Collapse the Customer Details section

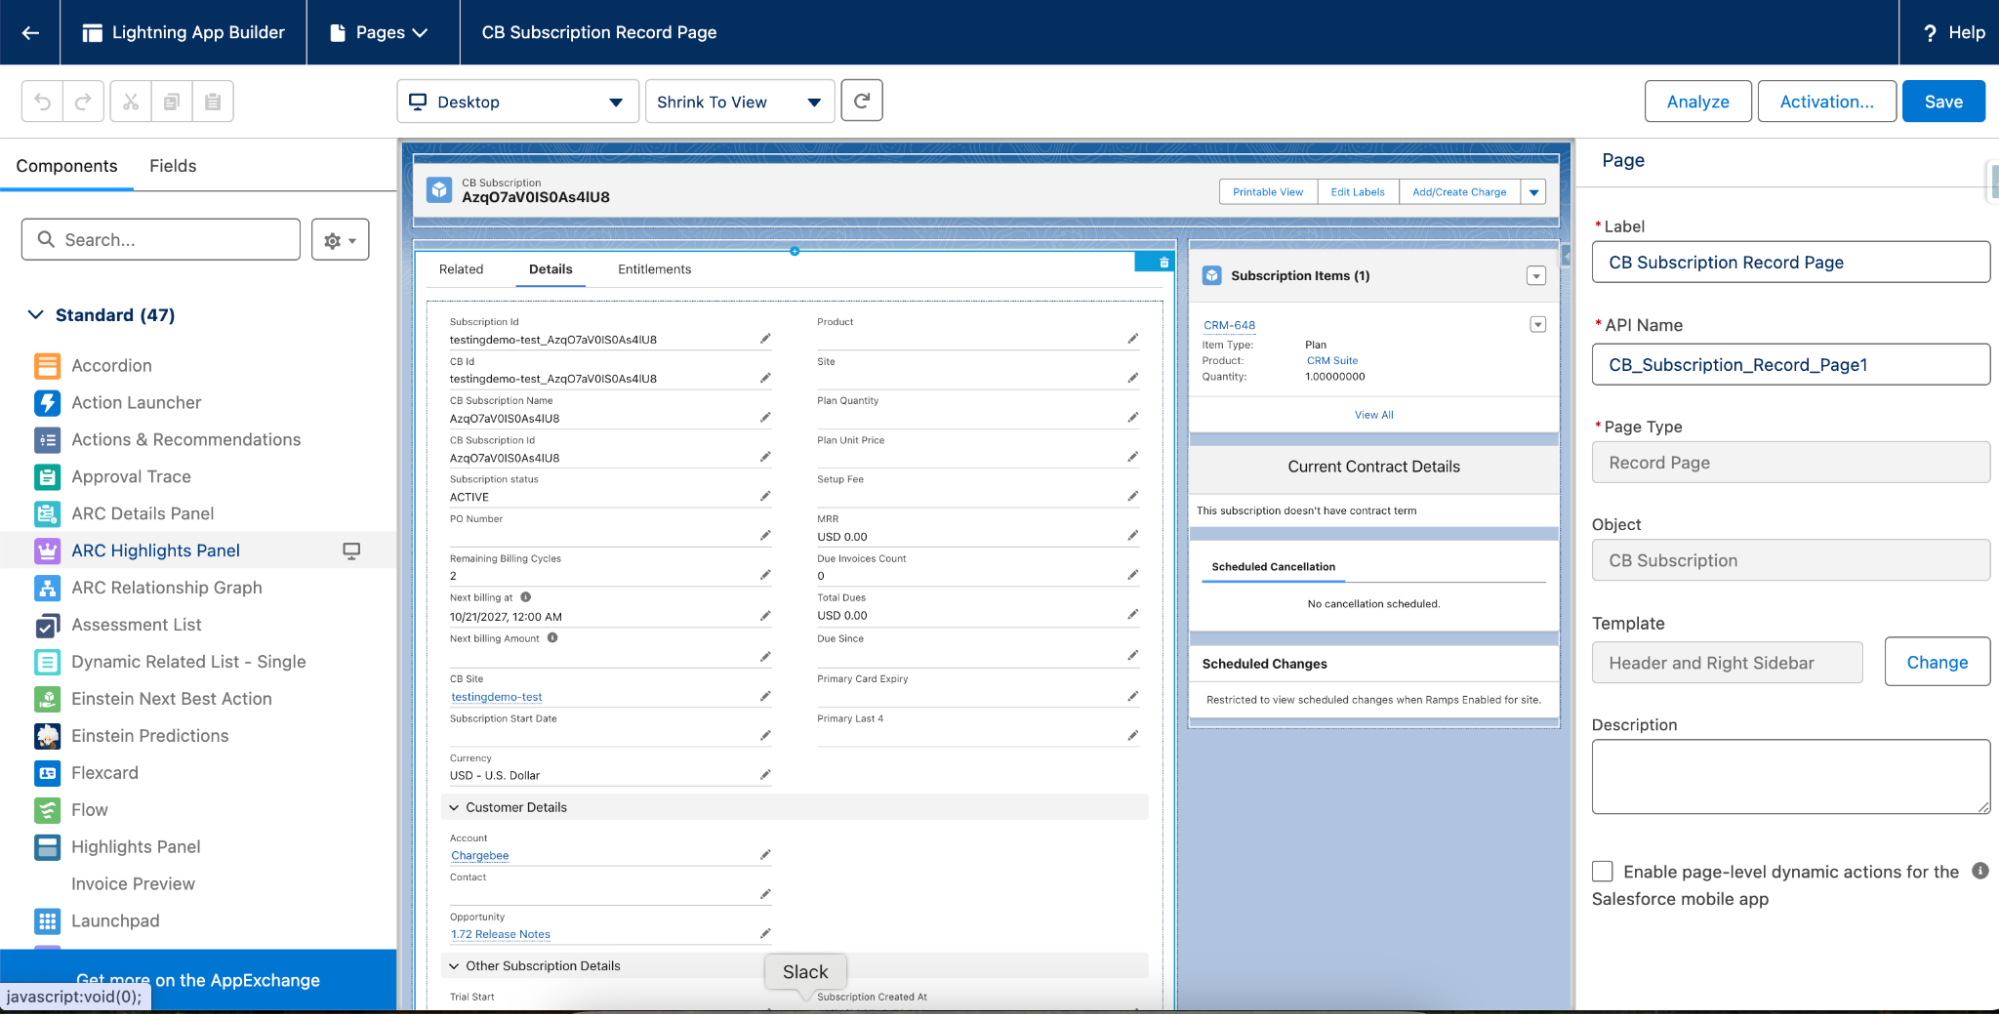454,807
